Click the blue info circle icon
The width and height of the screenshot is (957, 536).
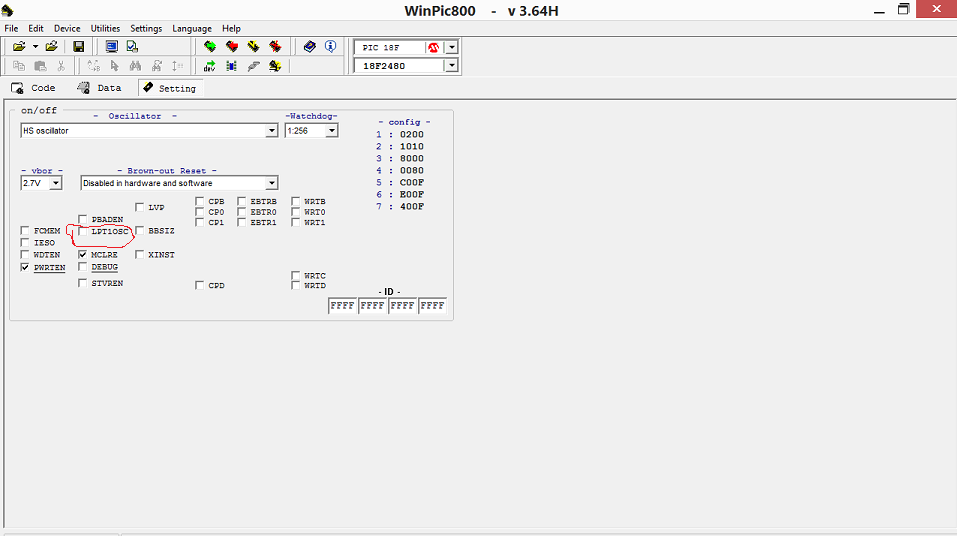click(x=330, y=47)
